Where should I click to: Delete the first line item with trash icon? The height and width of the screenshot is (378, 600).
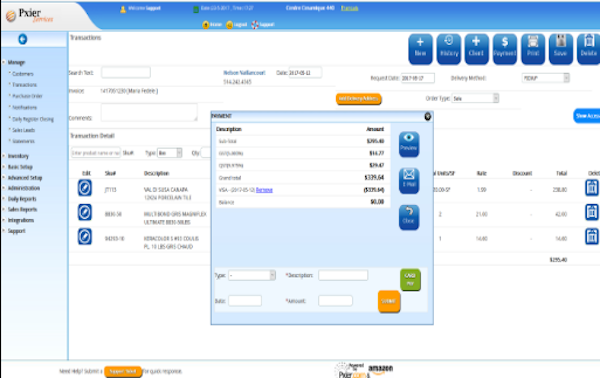click(592, 188)
